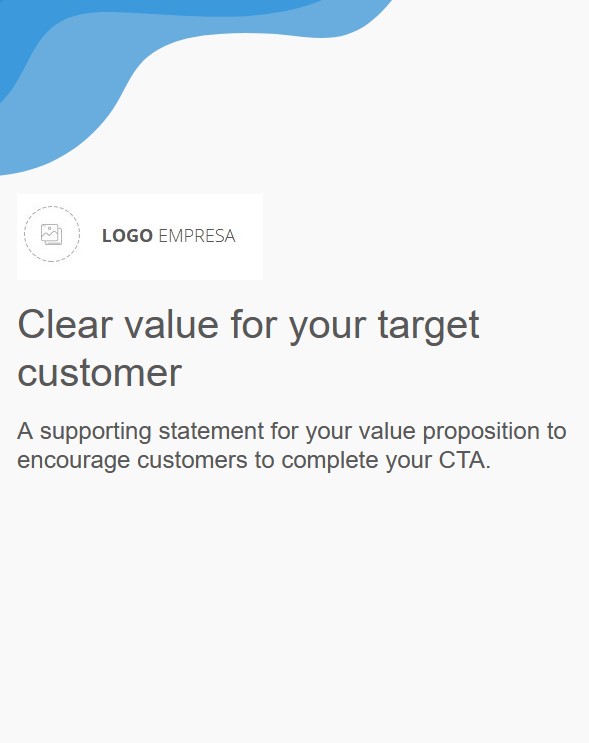Click the image placeholder icon in the logo

(x=52, y=235)
